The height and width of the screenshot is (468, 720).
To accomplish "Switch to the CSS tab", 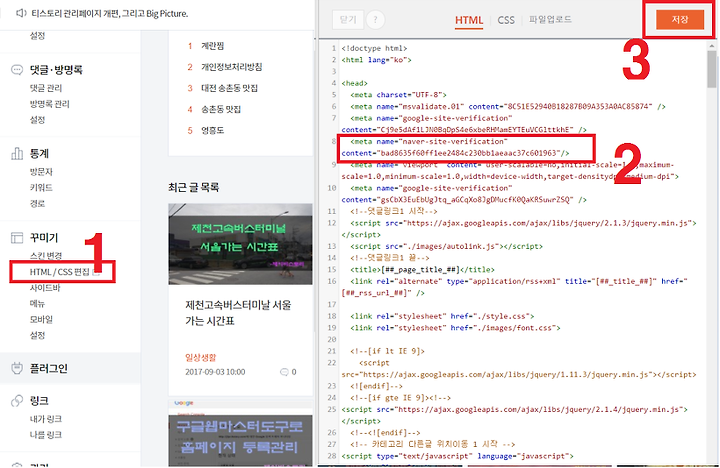I will coord(506,20).
